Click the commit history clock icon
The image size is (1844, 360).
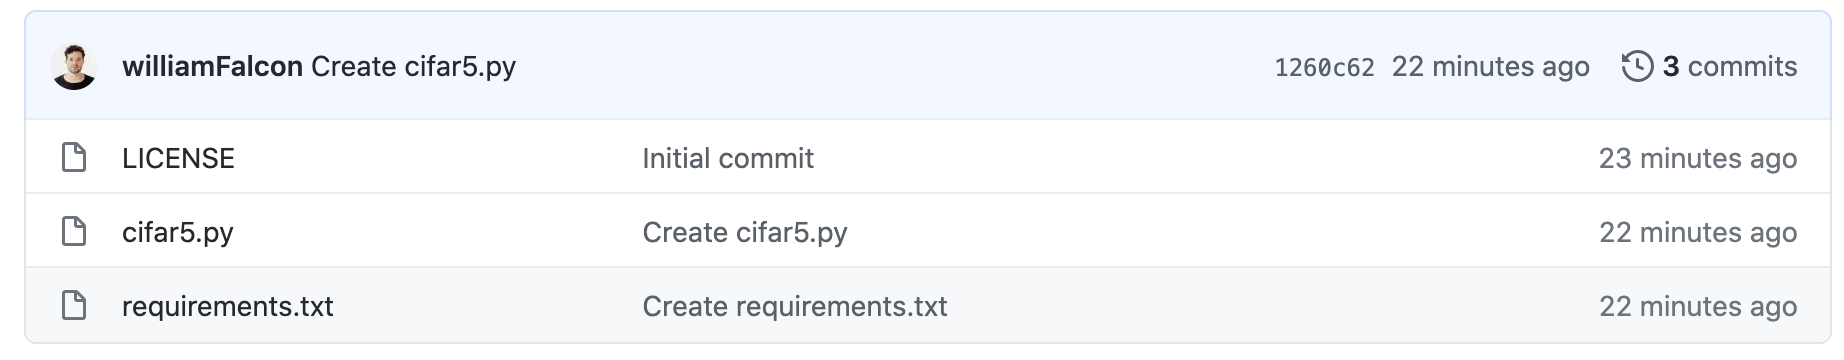[x=1637, y=67]
